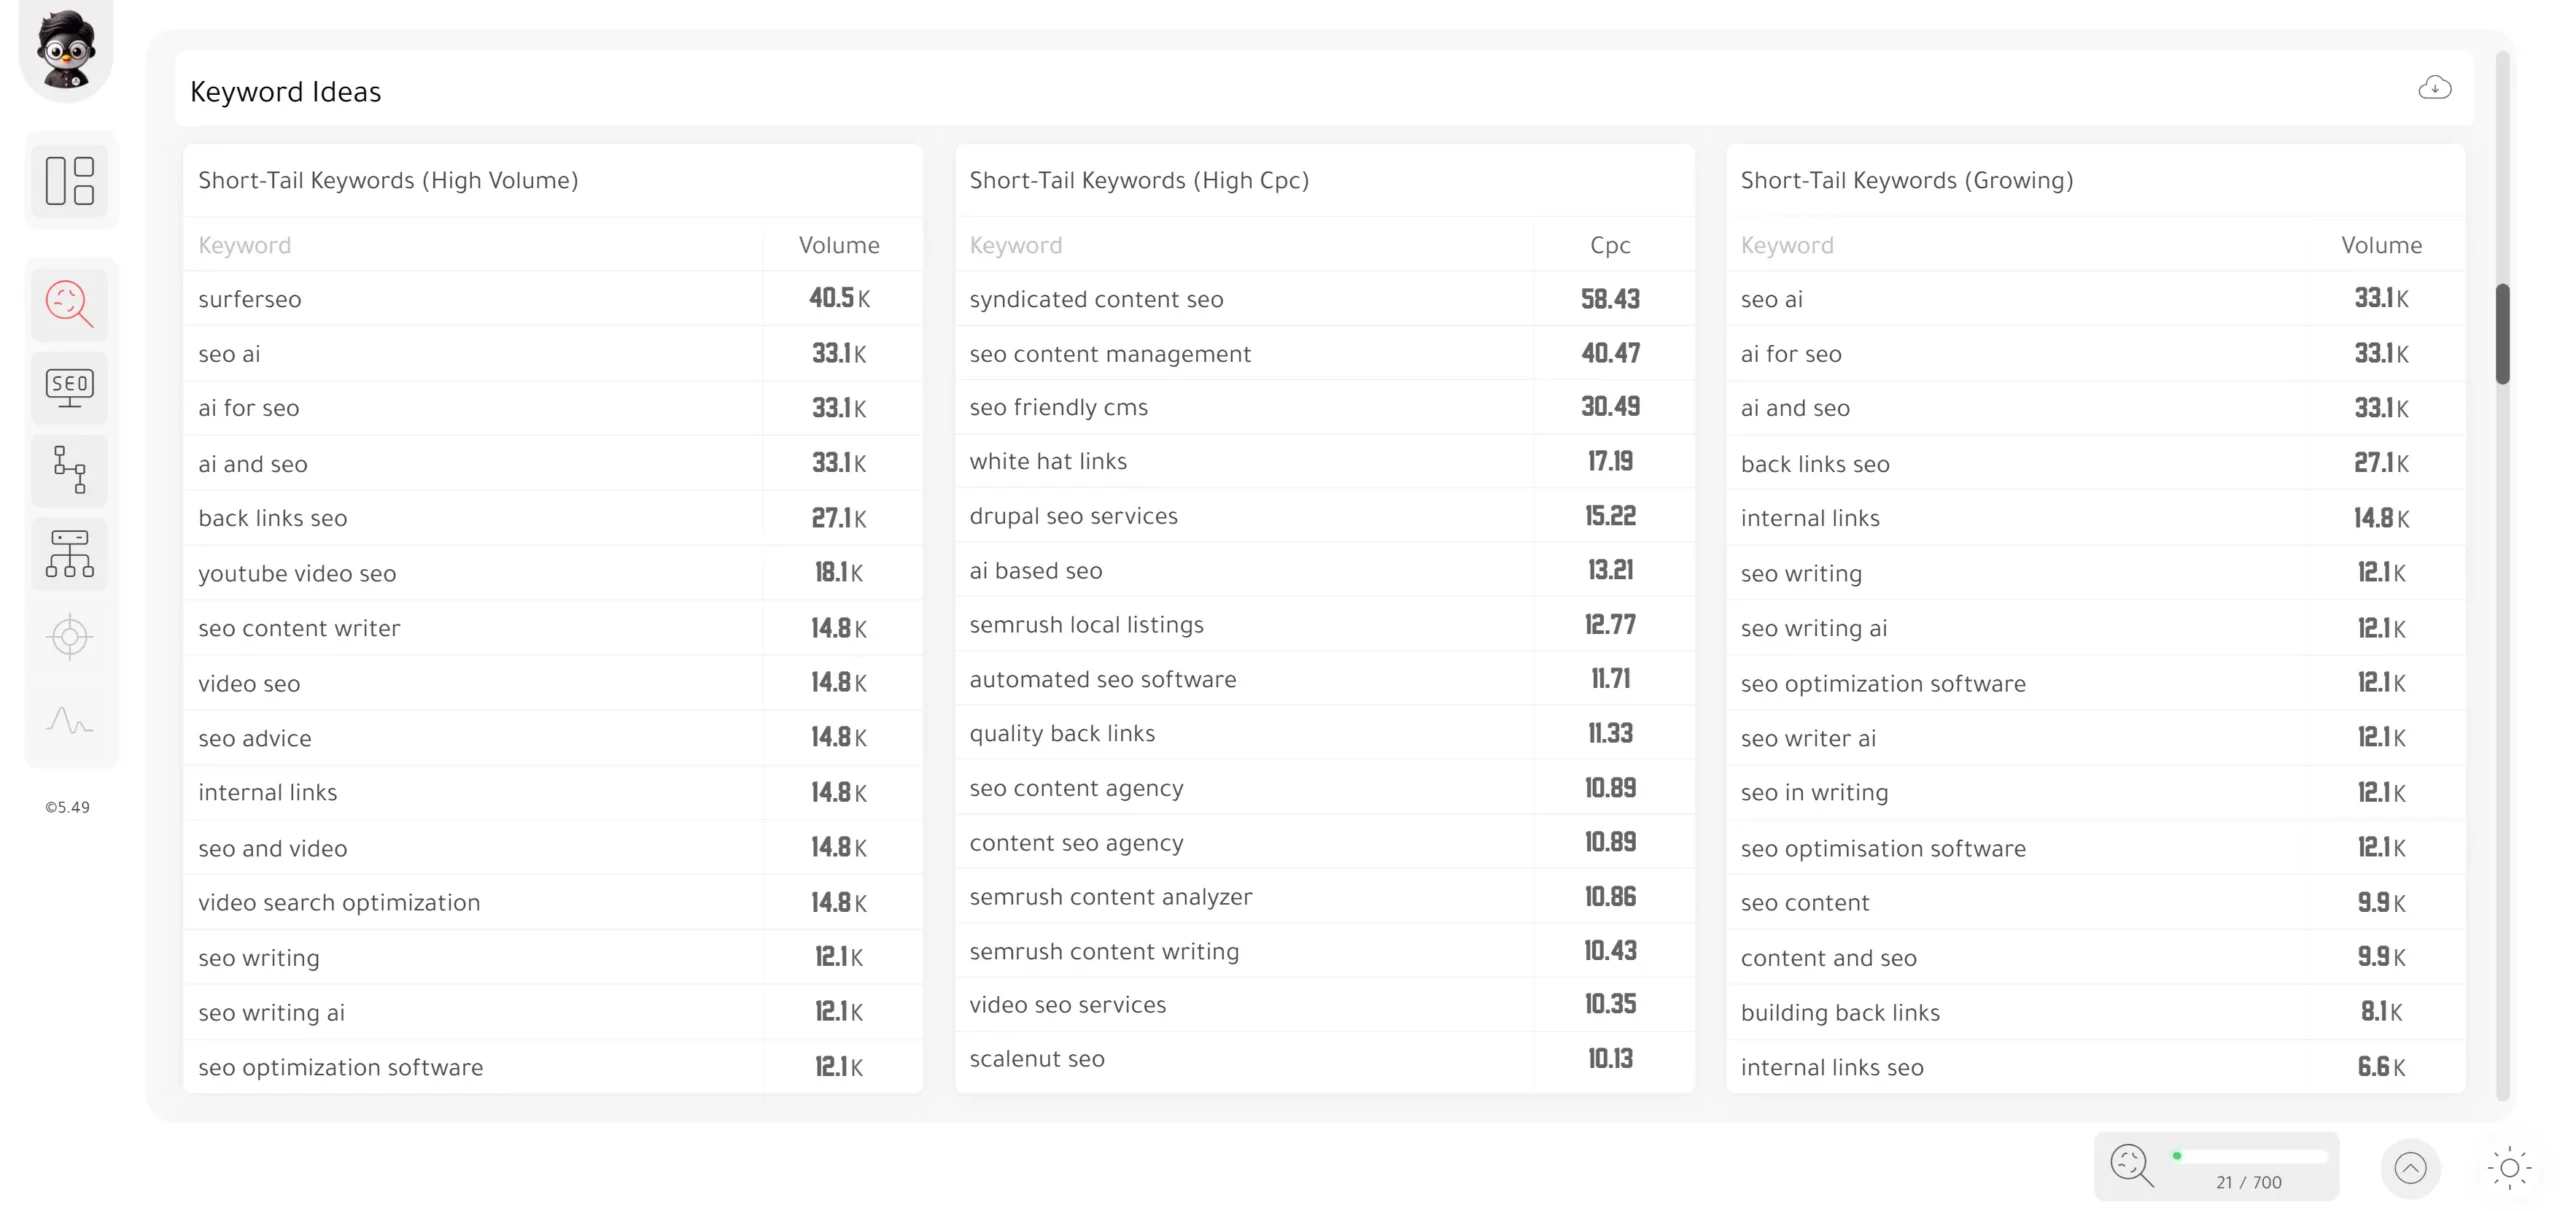The height and width of the screenshot is (1211, 2560).
Task: Open the pulse wave sidebar icon
Action: 70,720
